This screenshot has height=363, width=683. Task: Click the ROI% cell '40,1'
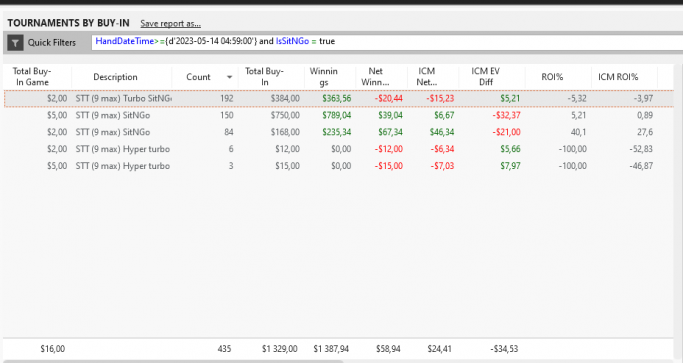coord(578,132)
